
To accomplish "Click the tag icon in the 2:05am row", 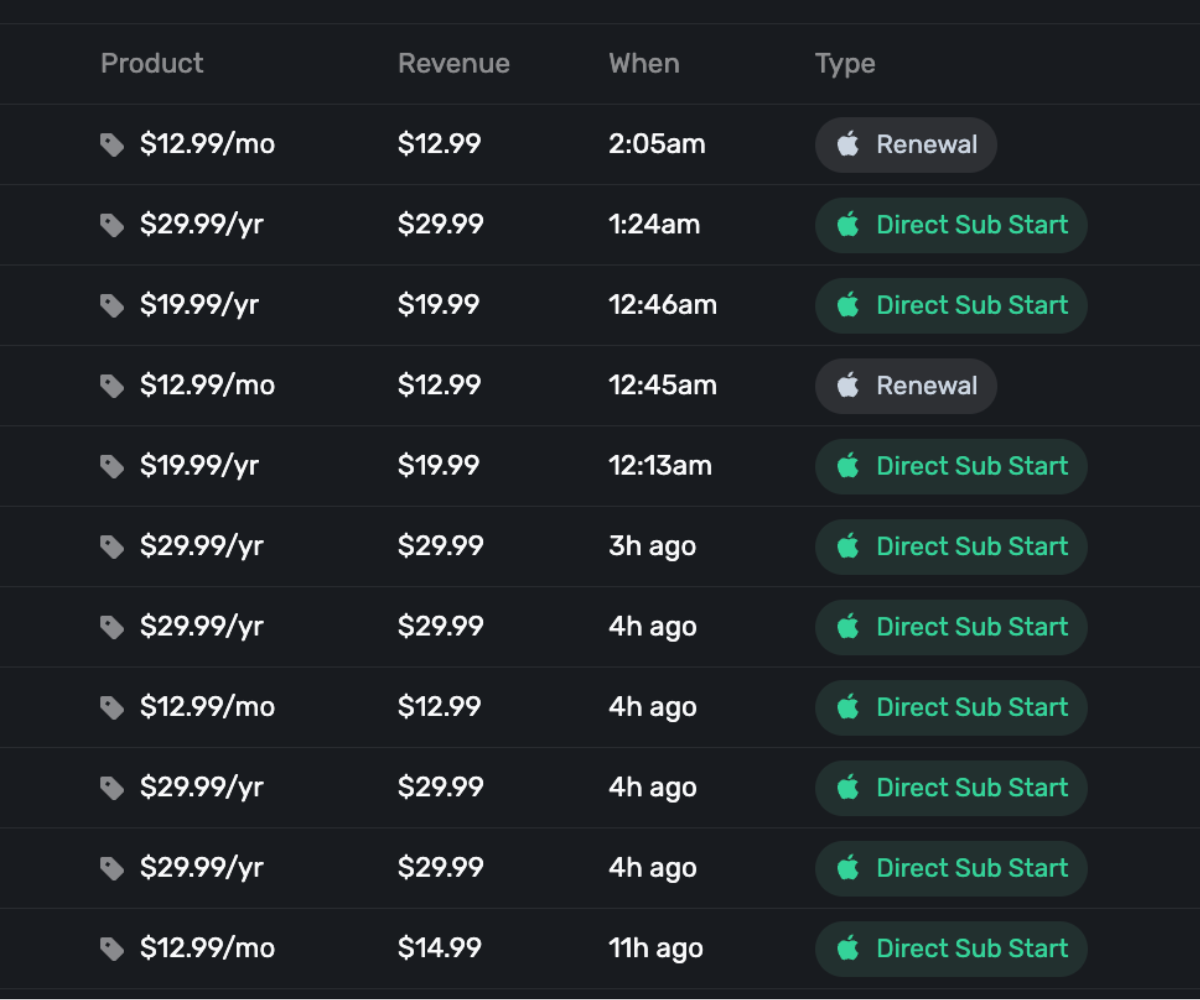I will [x=112, y=145].
